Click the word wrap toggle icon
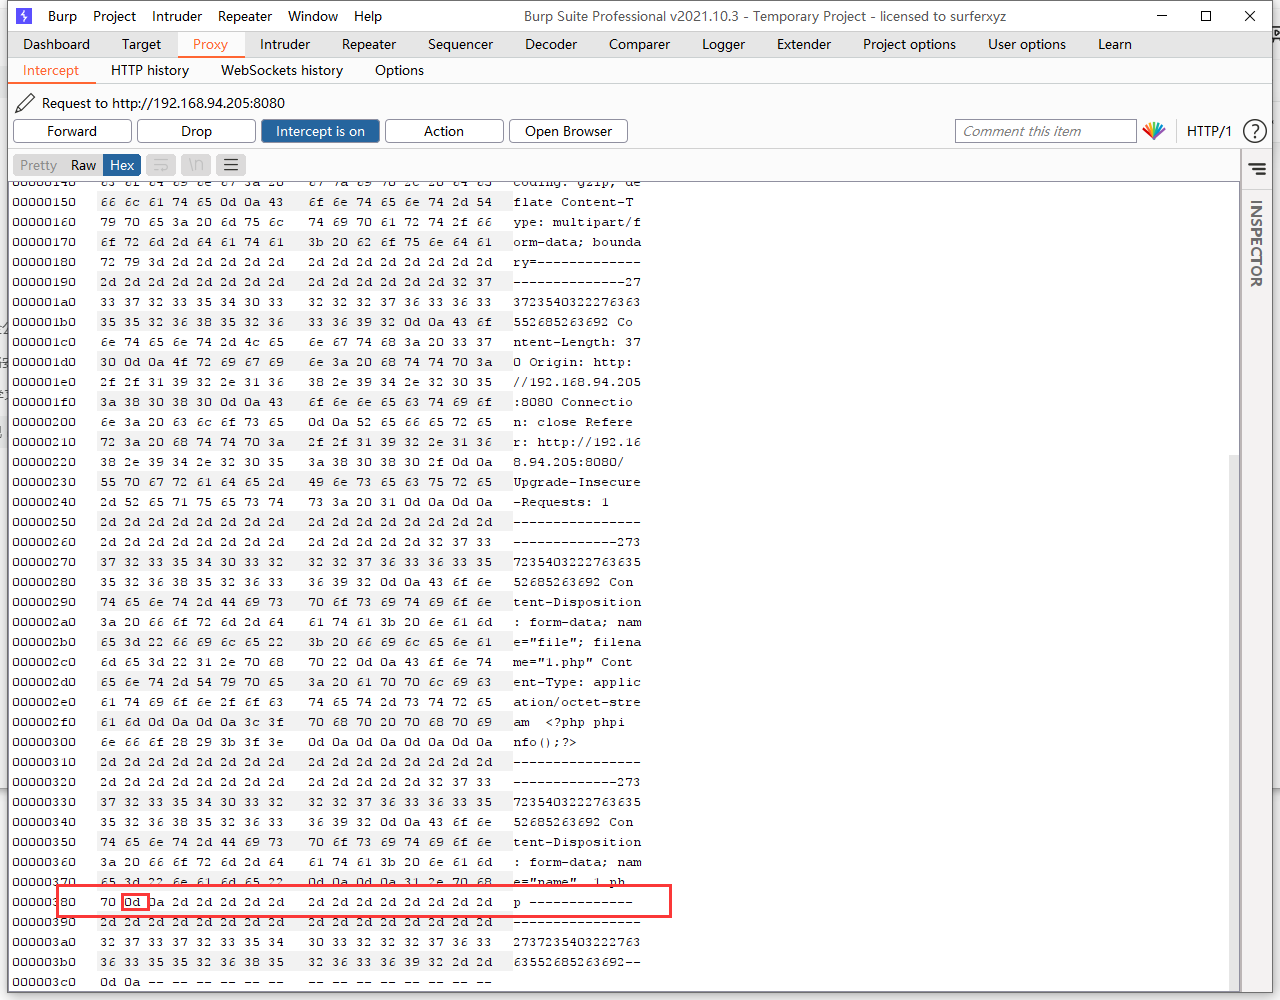This screenshot has height=1000, width=1280. pos(161,165)
